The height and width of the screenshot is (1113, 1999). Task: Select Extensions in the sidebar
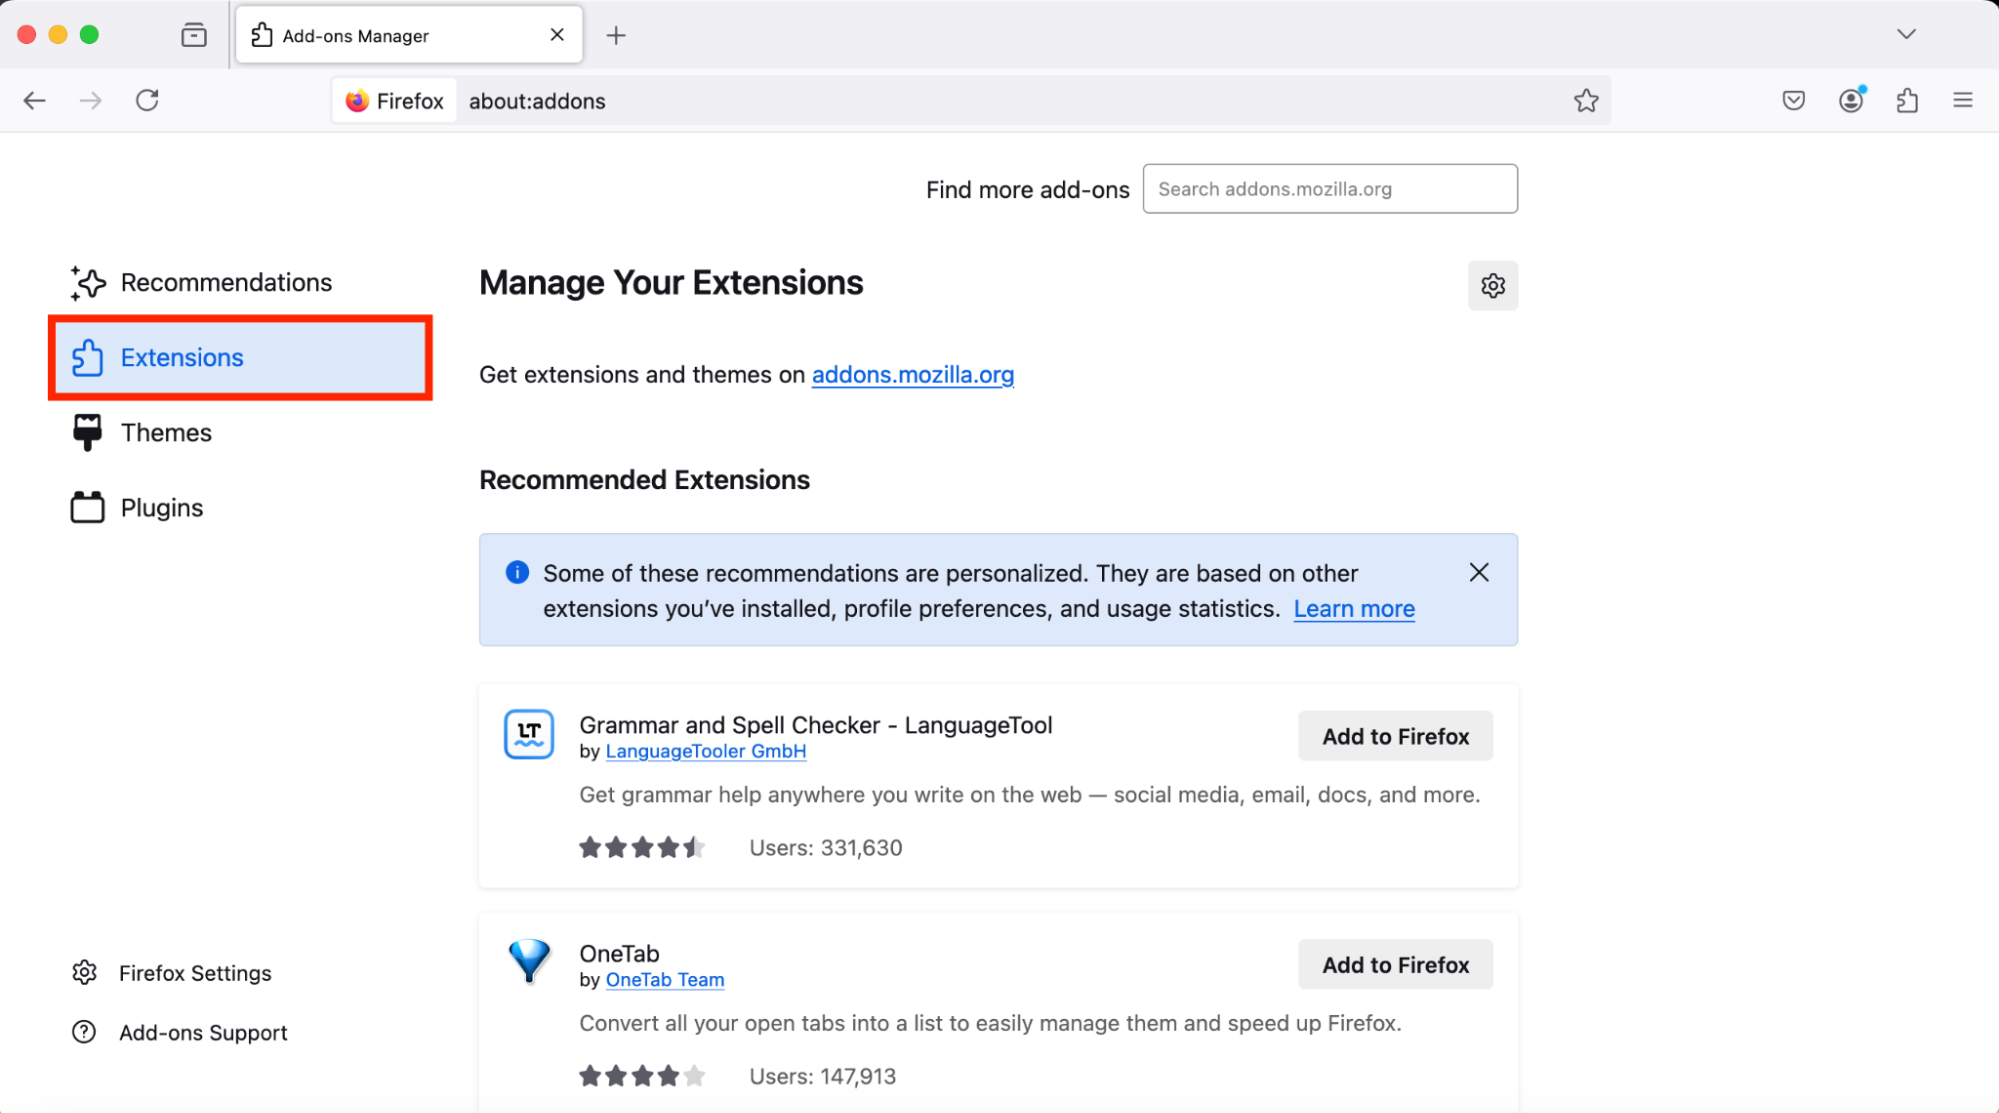(x=240, y=357)
